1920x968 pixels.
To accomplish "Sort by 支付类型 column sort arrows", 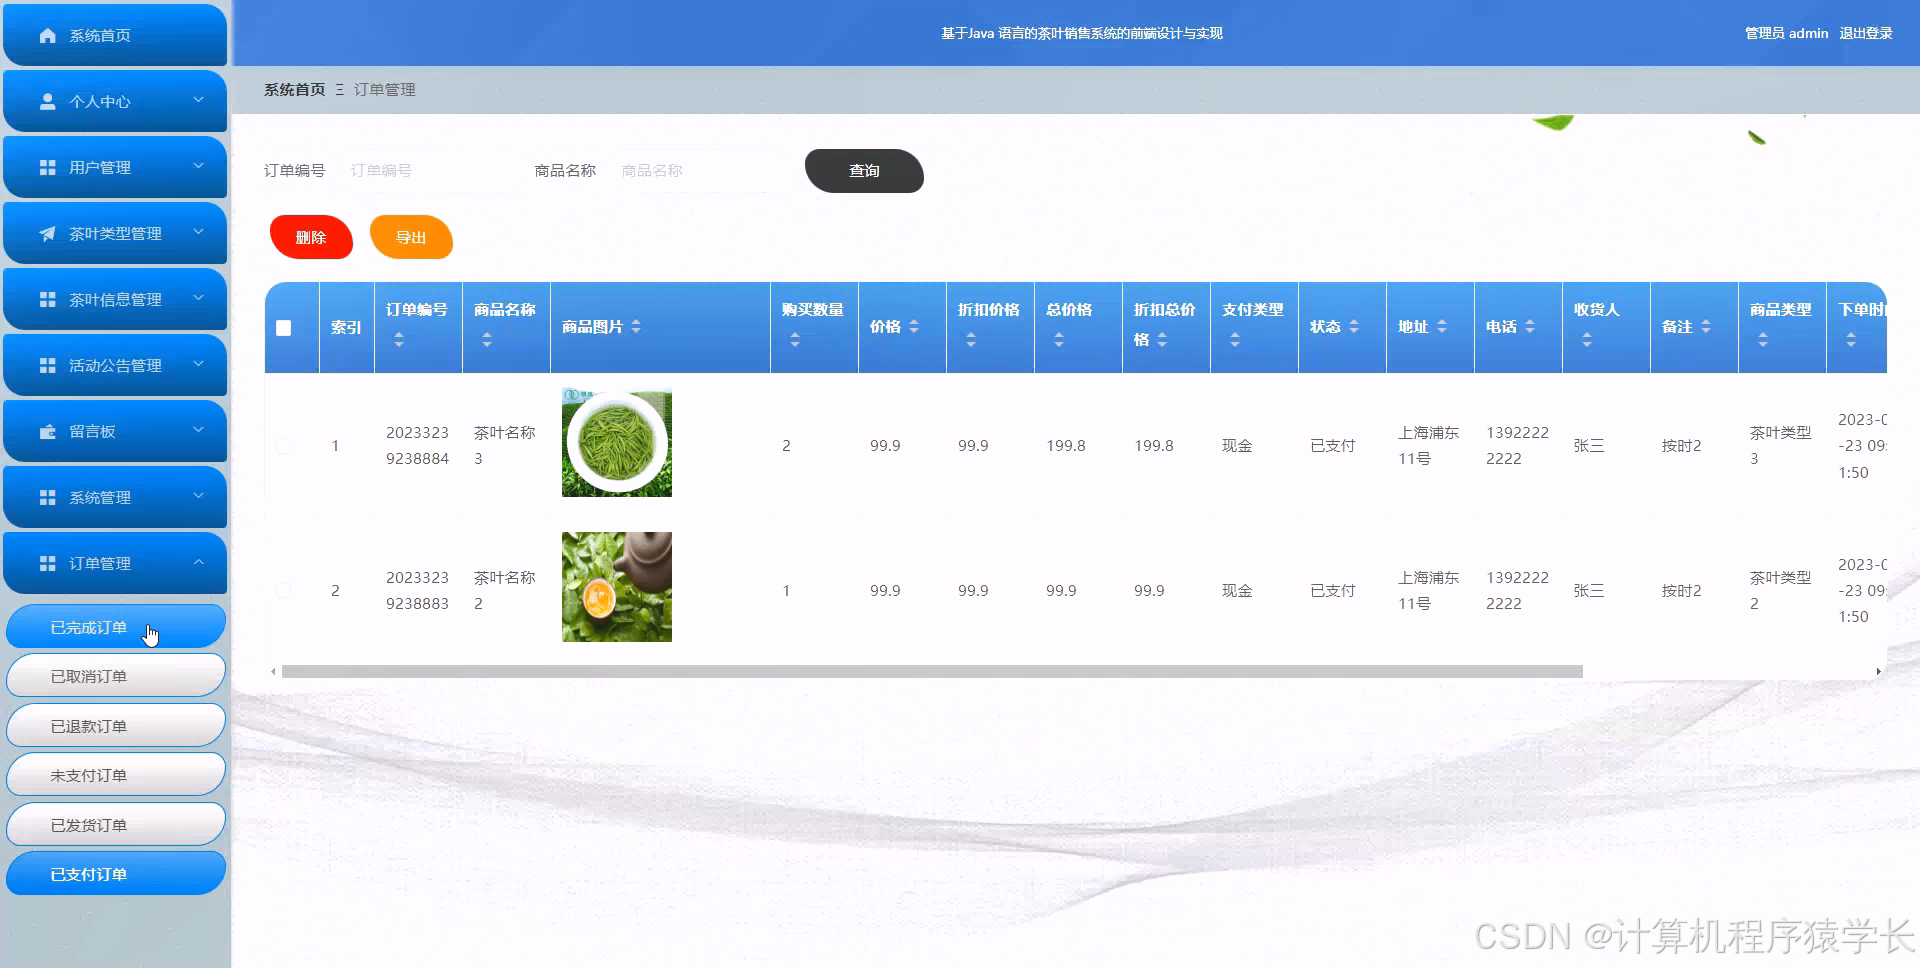I will 1235,340.
